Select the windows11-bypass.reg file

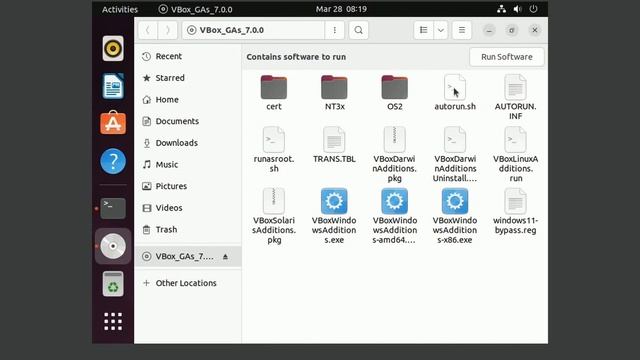coord(515,211)
